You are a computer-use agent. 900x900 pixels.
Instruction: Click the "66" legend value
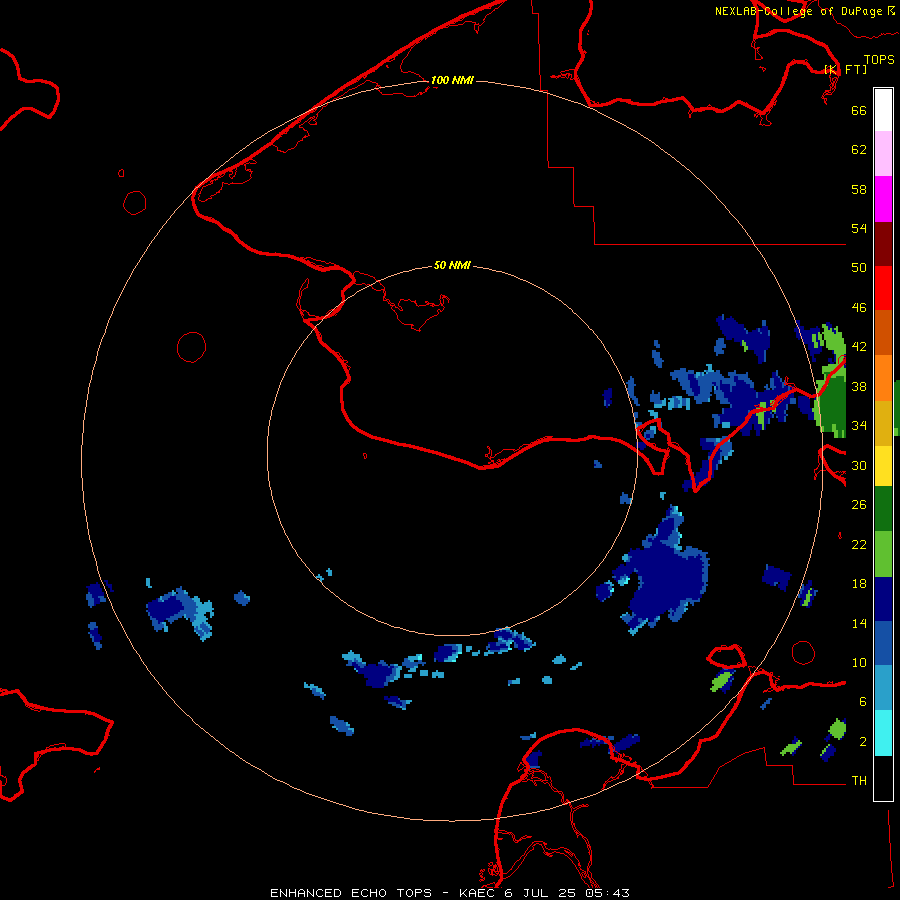tap(859, 110)
